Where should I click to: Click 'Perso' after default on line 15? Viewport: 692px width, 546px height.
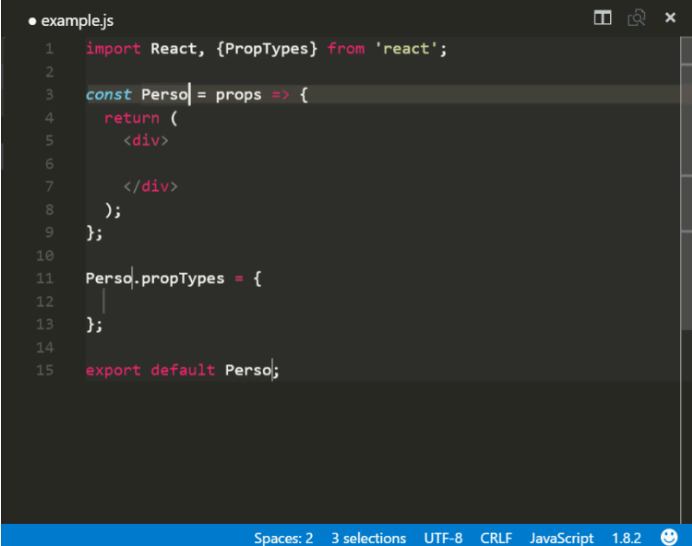pos(248,370)
